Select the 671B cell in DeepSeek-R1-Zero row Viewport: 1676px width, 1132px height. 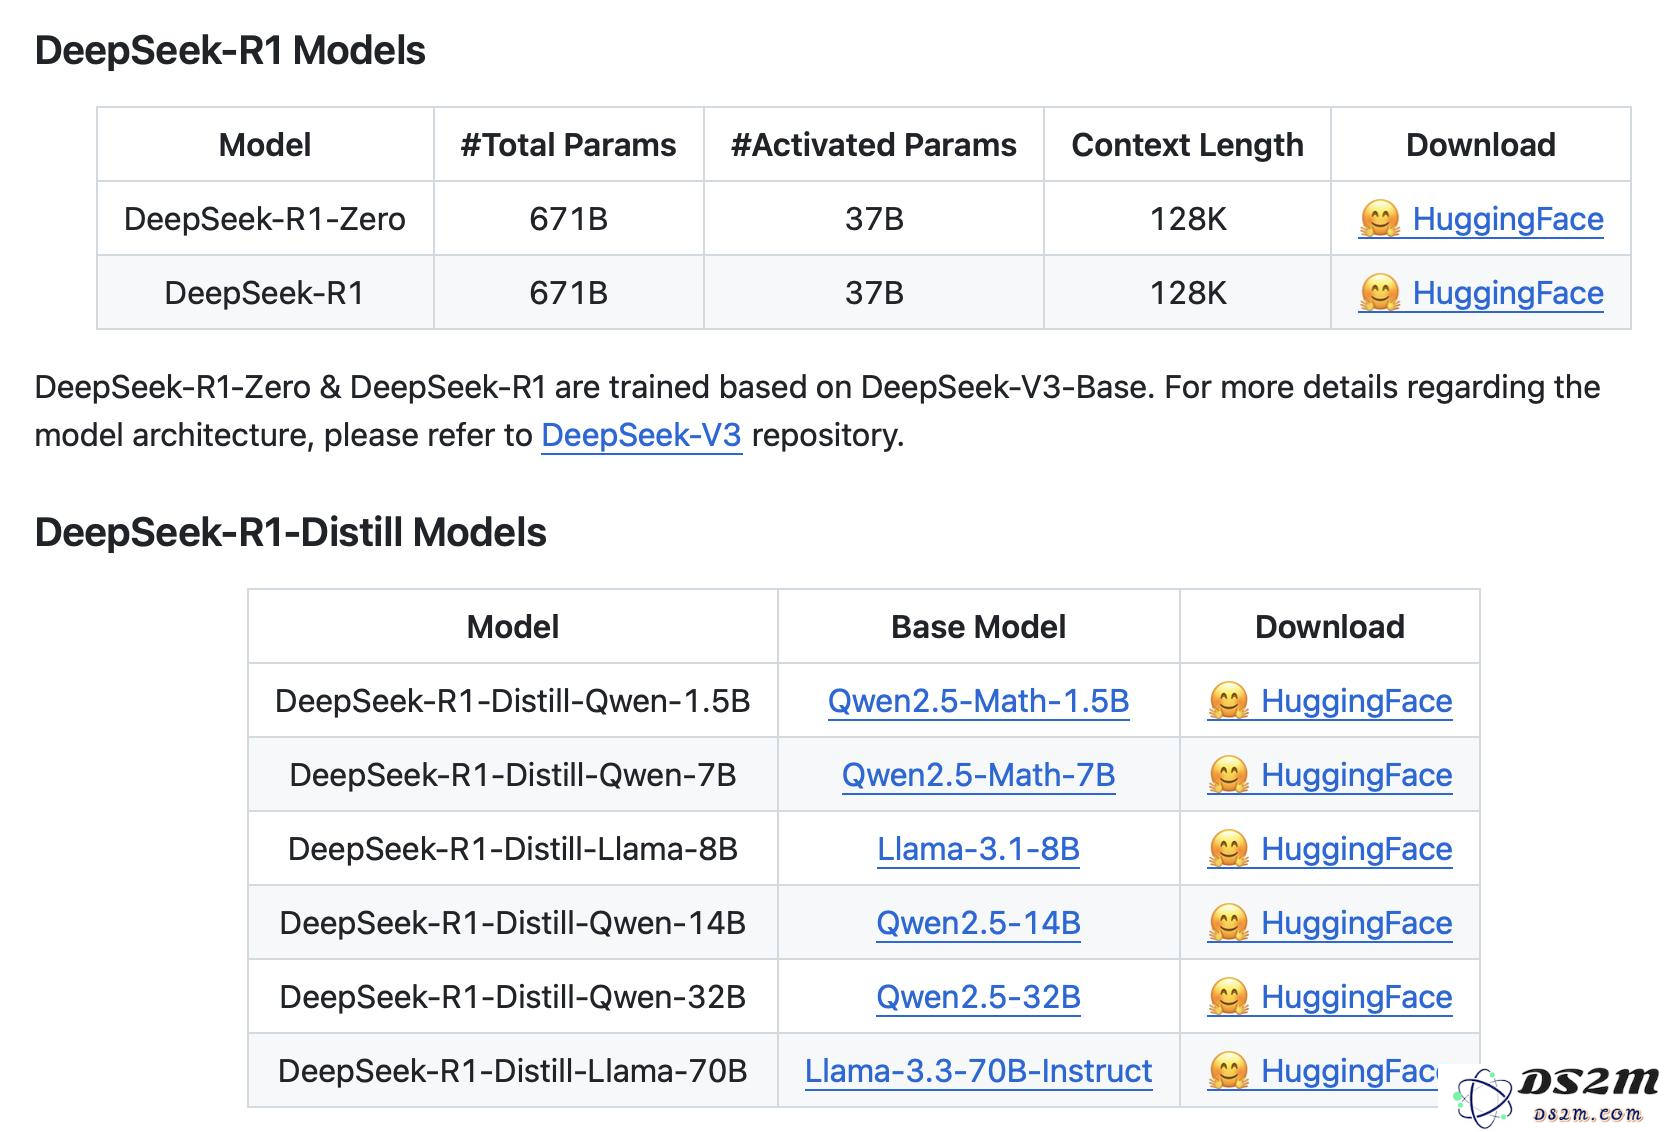[568, 219]
